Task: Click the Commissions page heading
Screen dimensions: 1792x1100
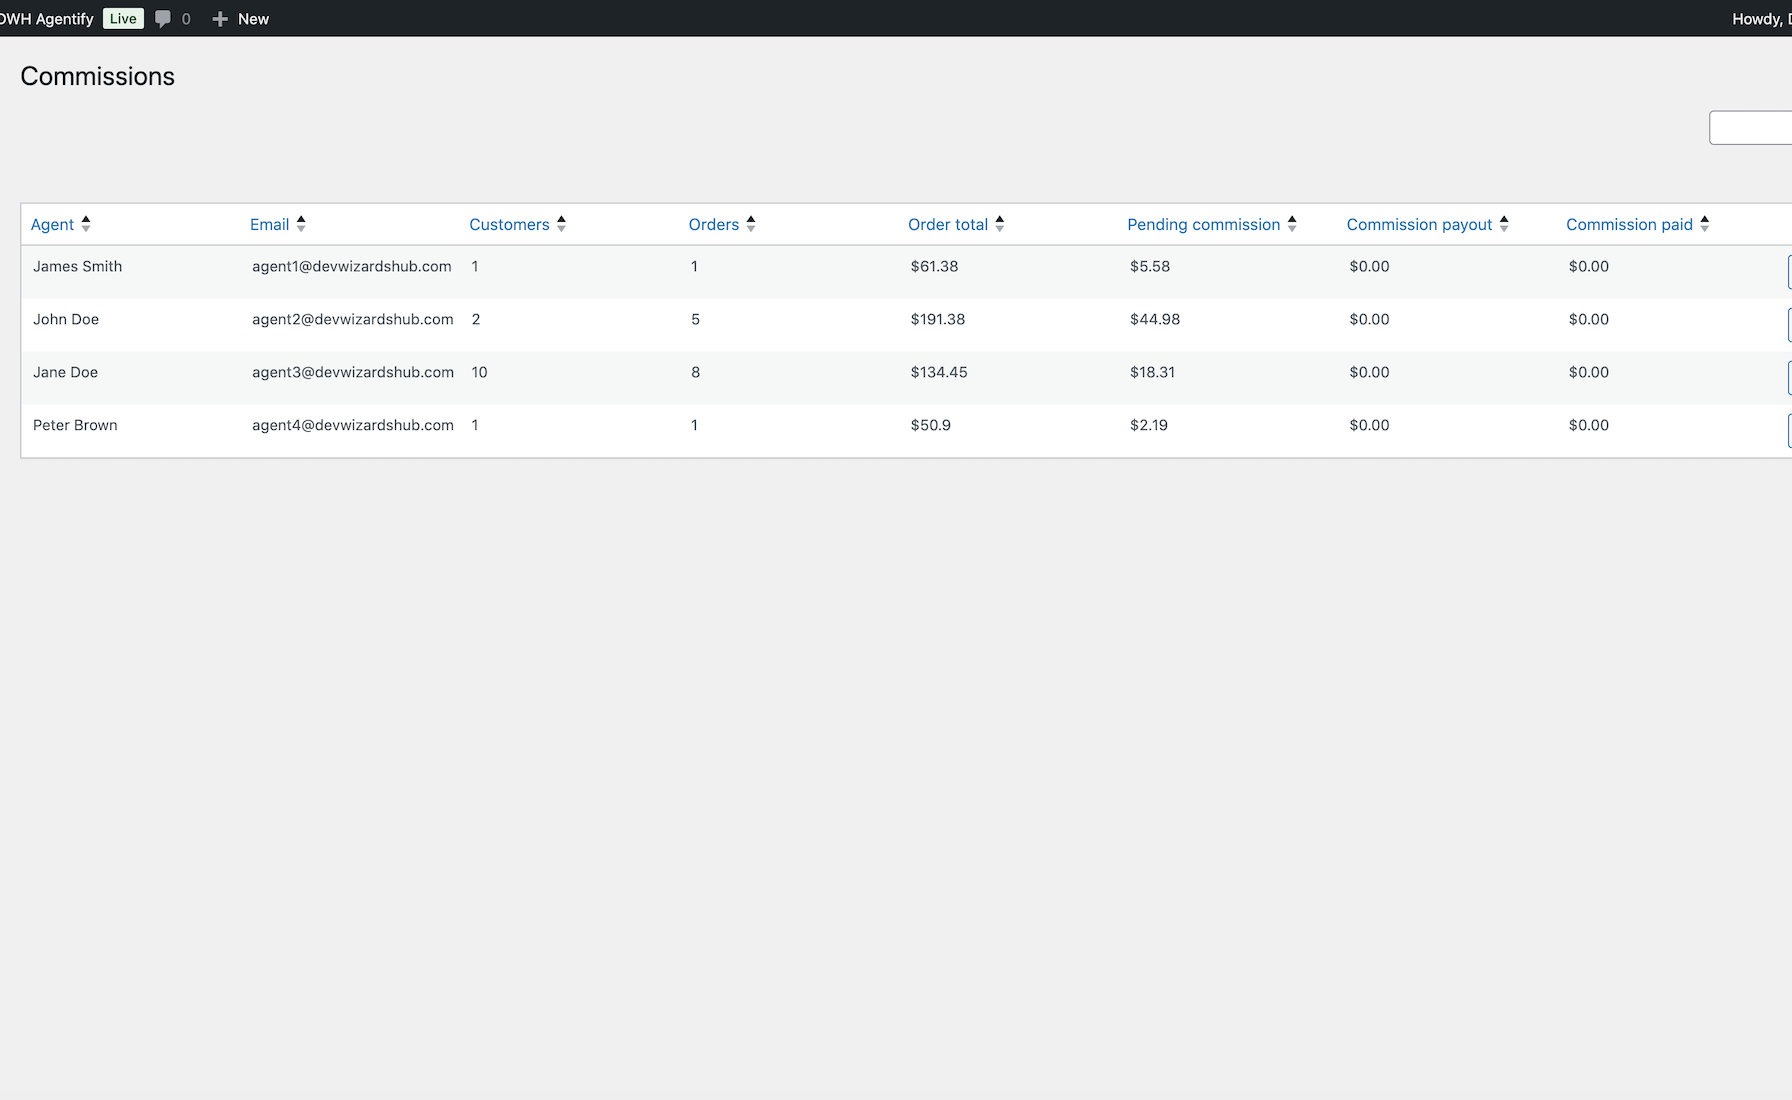Action: (97, 77)
